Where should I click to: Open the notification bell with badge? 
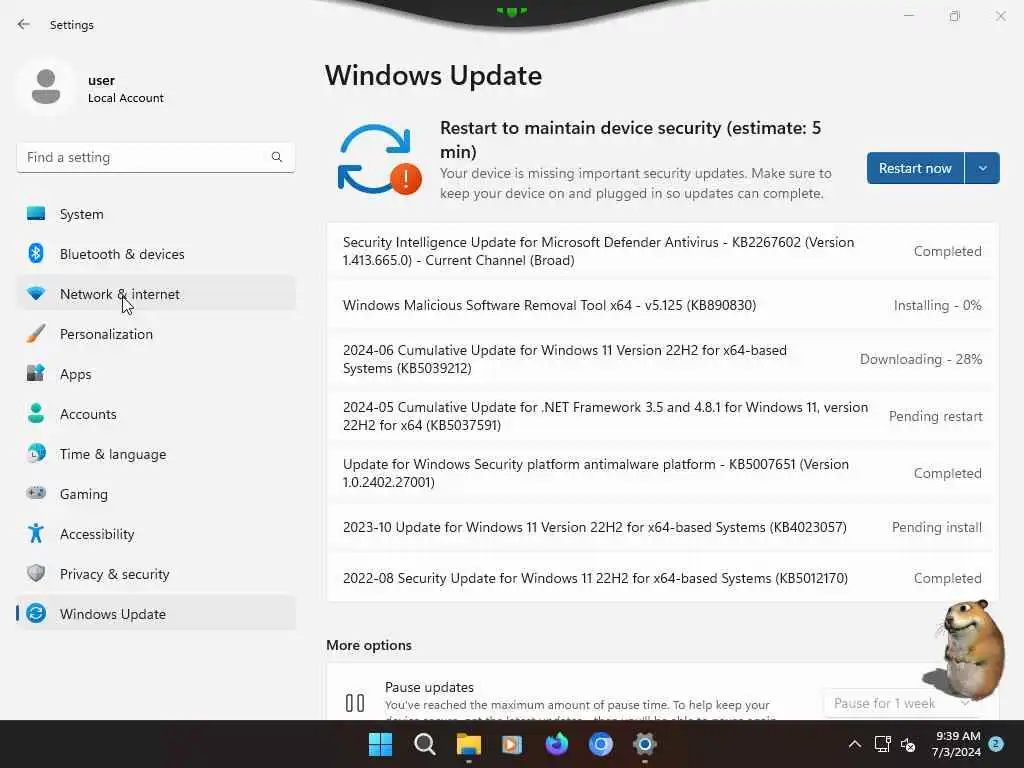[996, 744]
